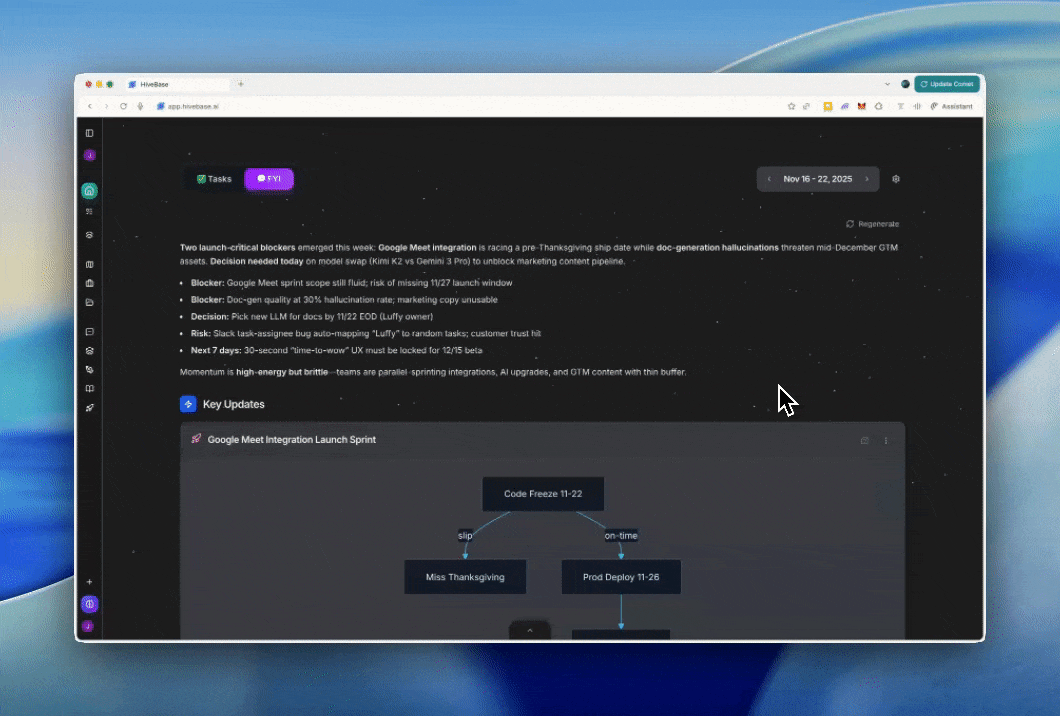Open the Assistant panel in the browser toolbar
The image size is (1060, 716).
[951, 106]
